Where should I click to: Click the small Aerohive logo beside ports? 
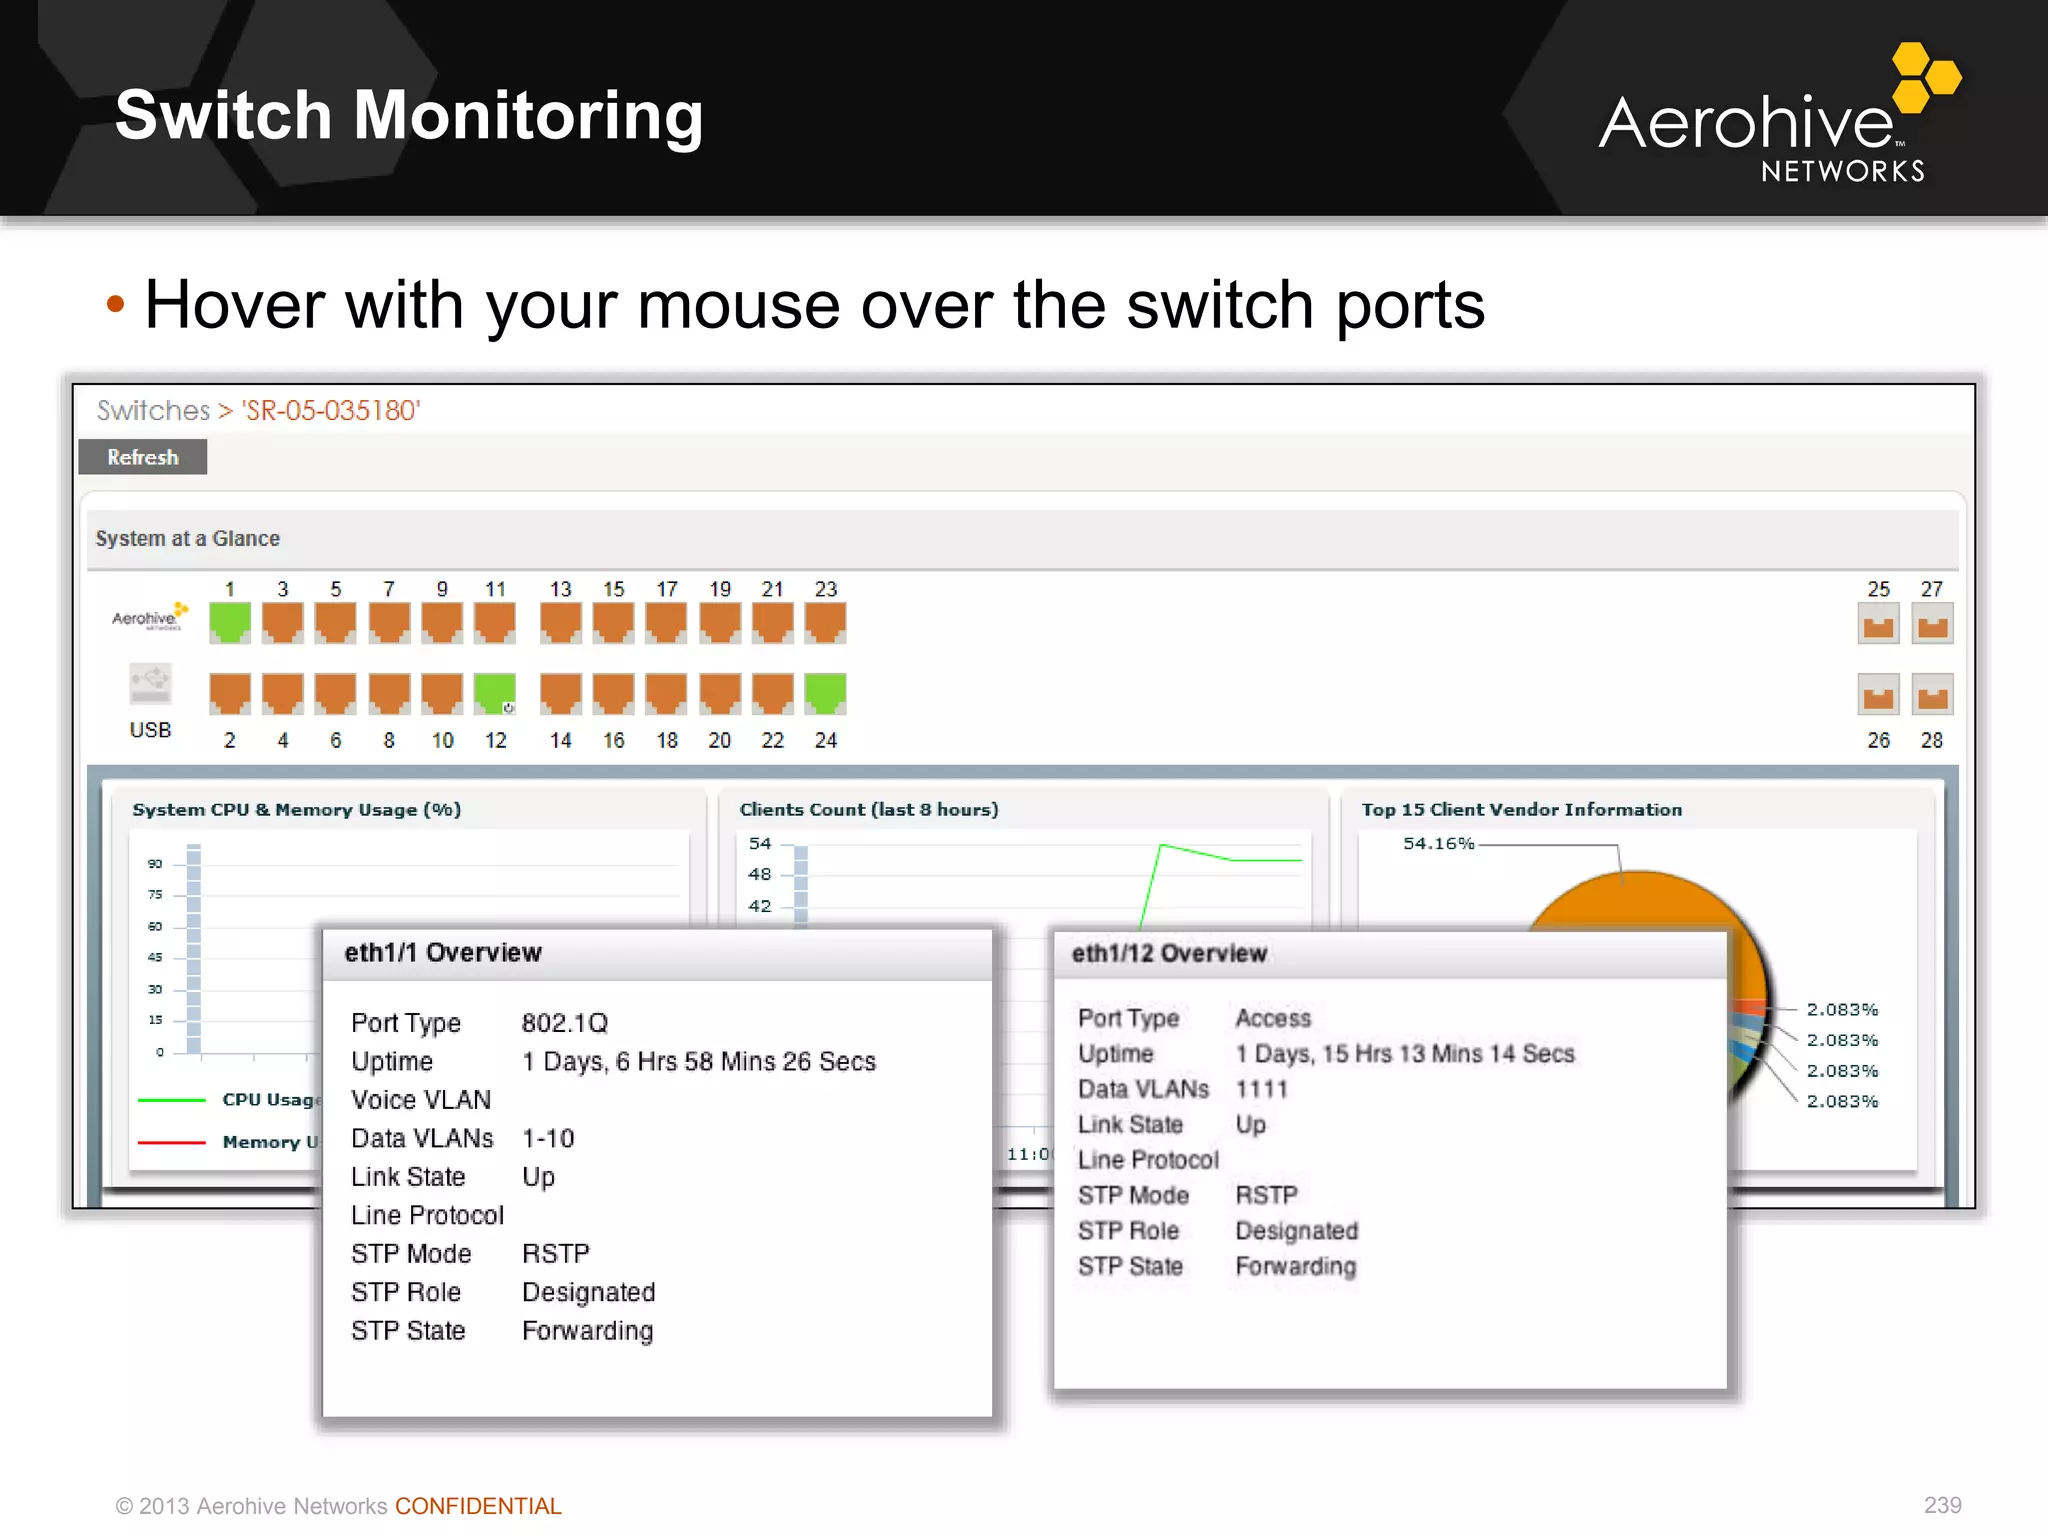tap(150, 616)
